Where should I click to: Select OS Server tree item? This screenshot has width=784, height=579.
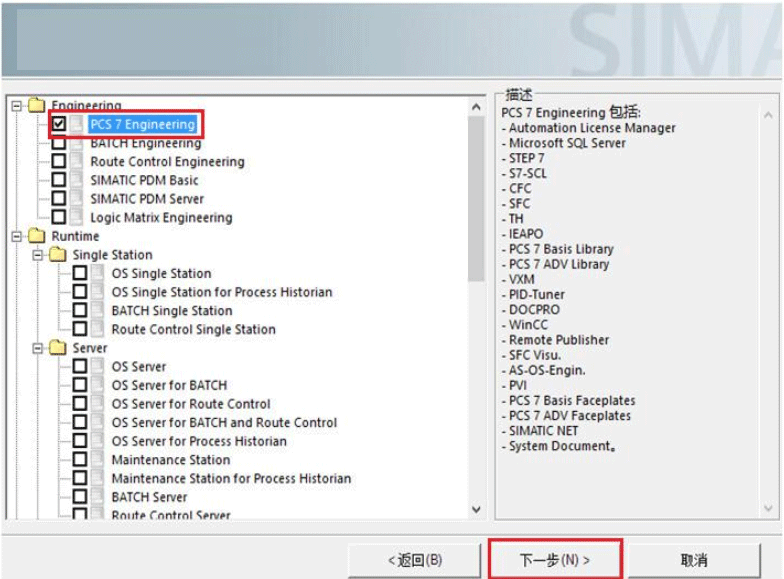tap(139, 366)
